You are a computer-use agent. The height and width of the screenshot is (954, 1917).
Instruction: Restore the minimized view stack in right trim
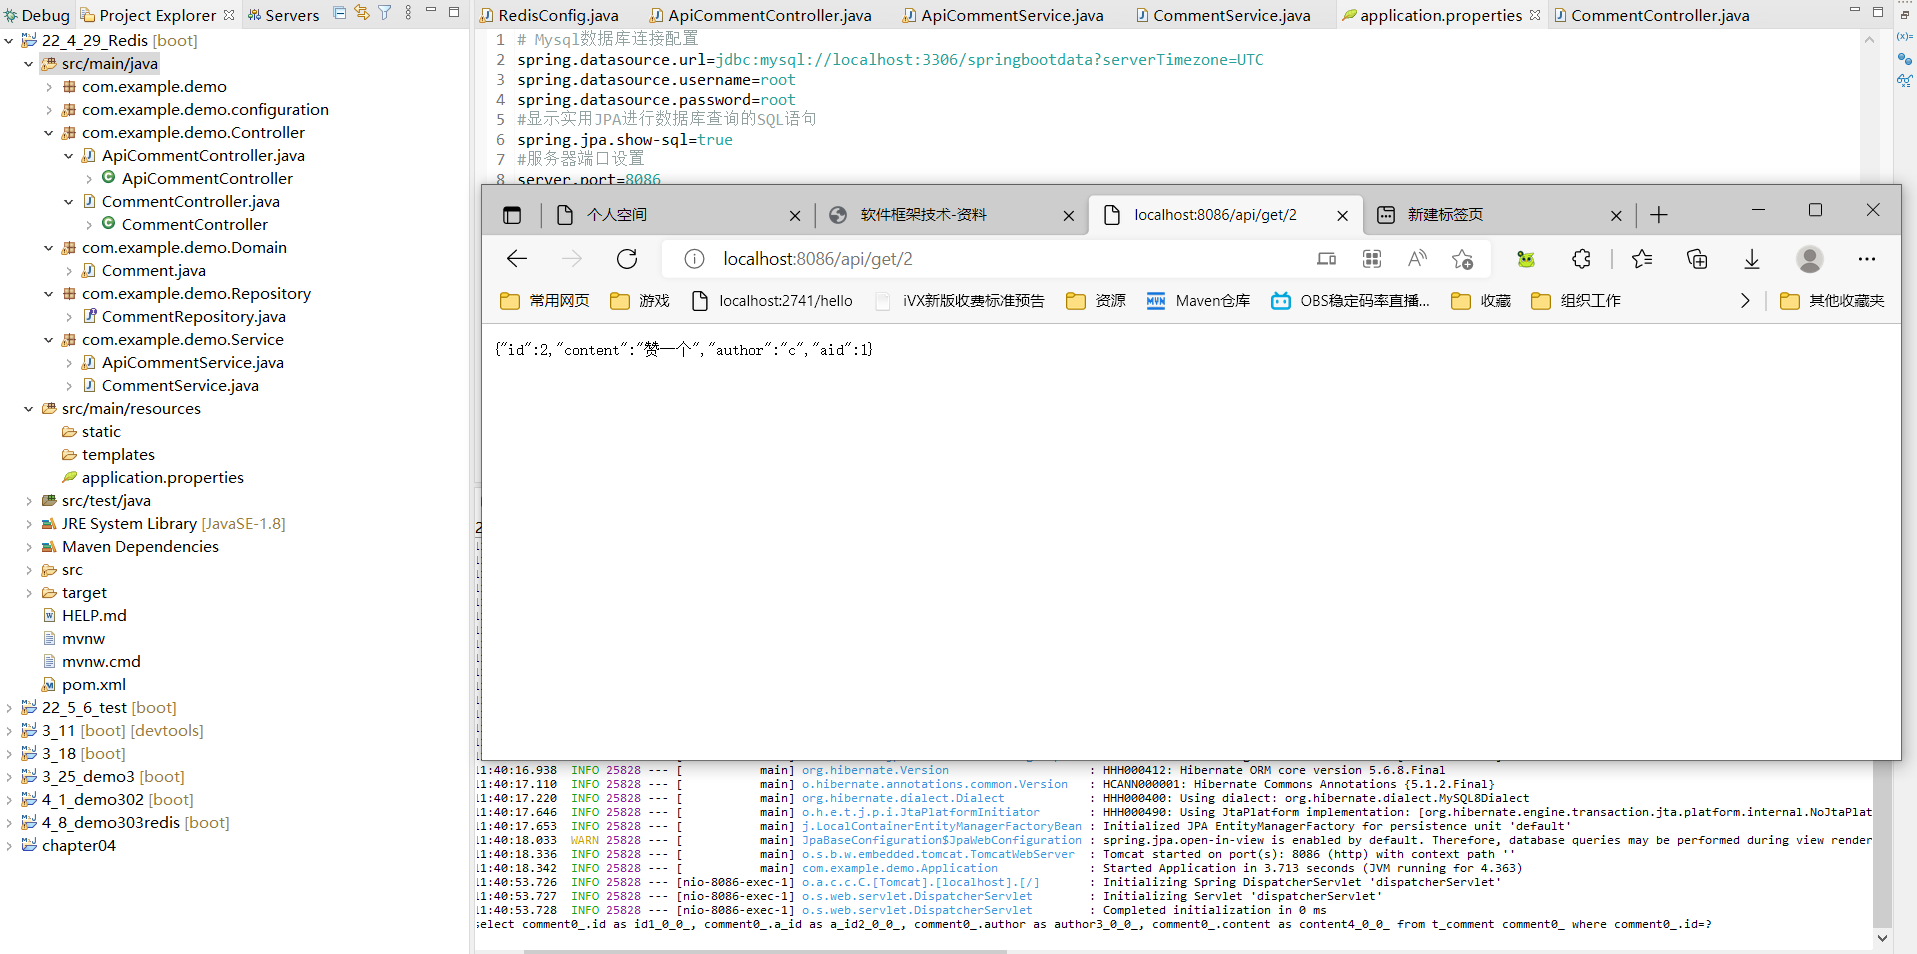[1904, 13]
